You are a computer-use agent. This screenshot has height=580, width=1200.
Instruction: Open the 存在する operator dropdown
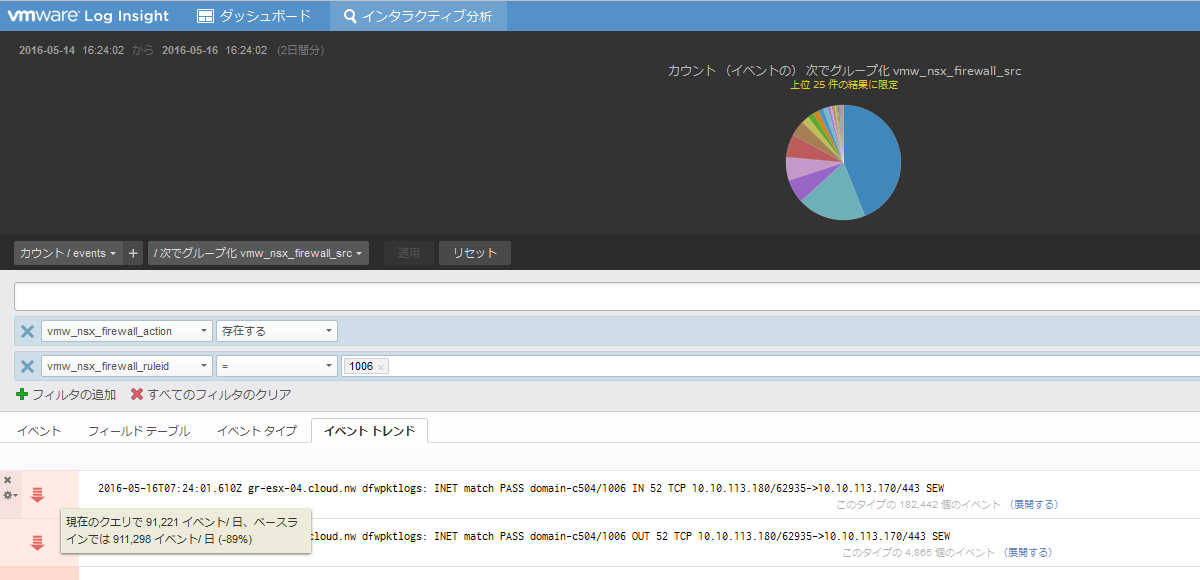click(277, 331)
